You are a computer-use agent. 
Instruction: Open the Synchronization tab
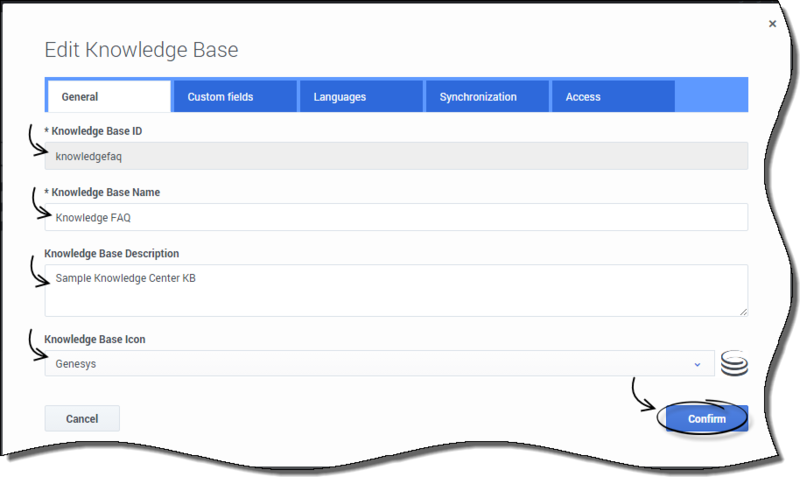pyautogui.click(x=487, y=96)
